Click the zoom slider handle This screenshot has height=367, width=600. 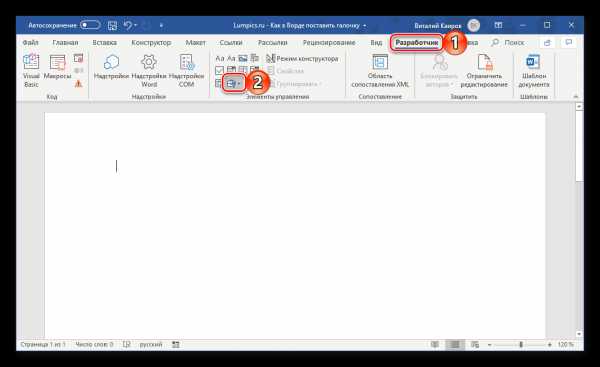point(521,345)
